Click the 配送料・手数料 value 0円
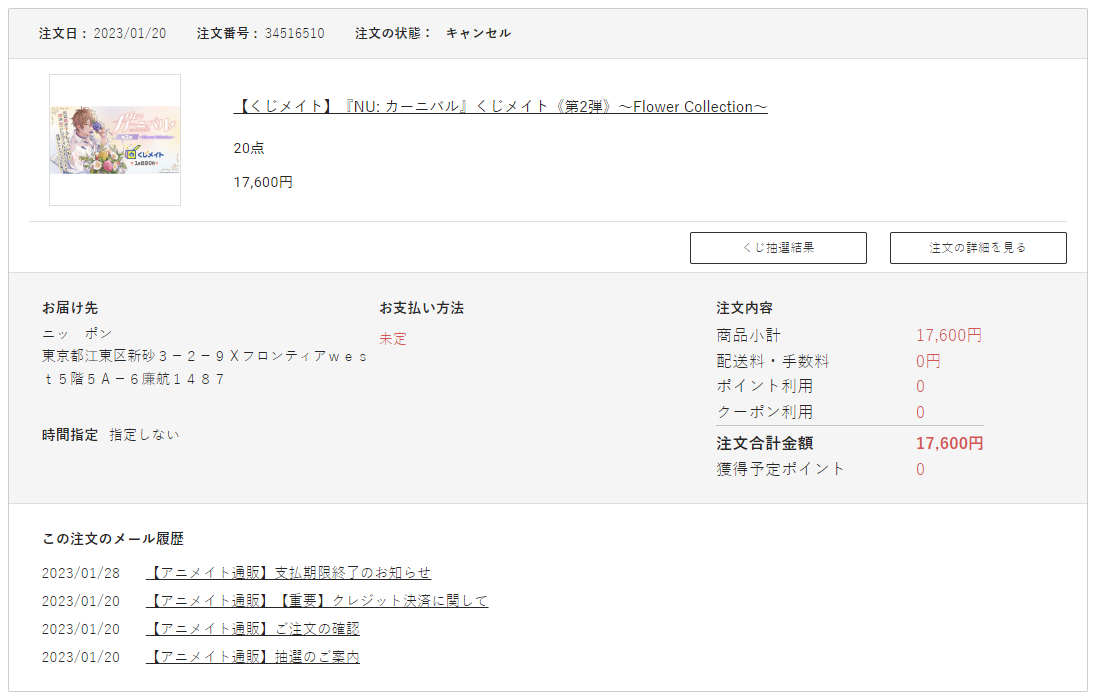 pyautogui.click(x=928, y=362)
